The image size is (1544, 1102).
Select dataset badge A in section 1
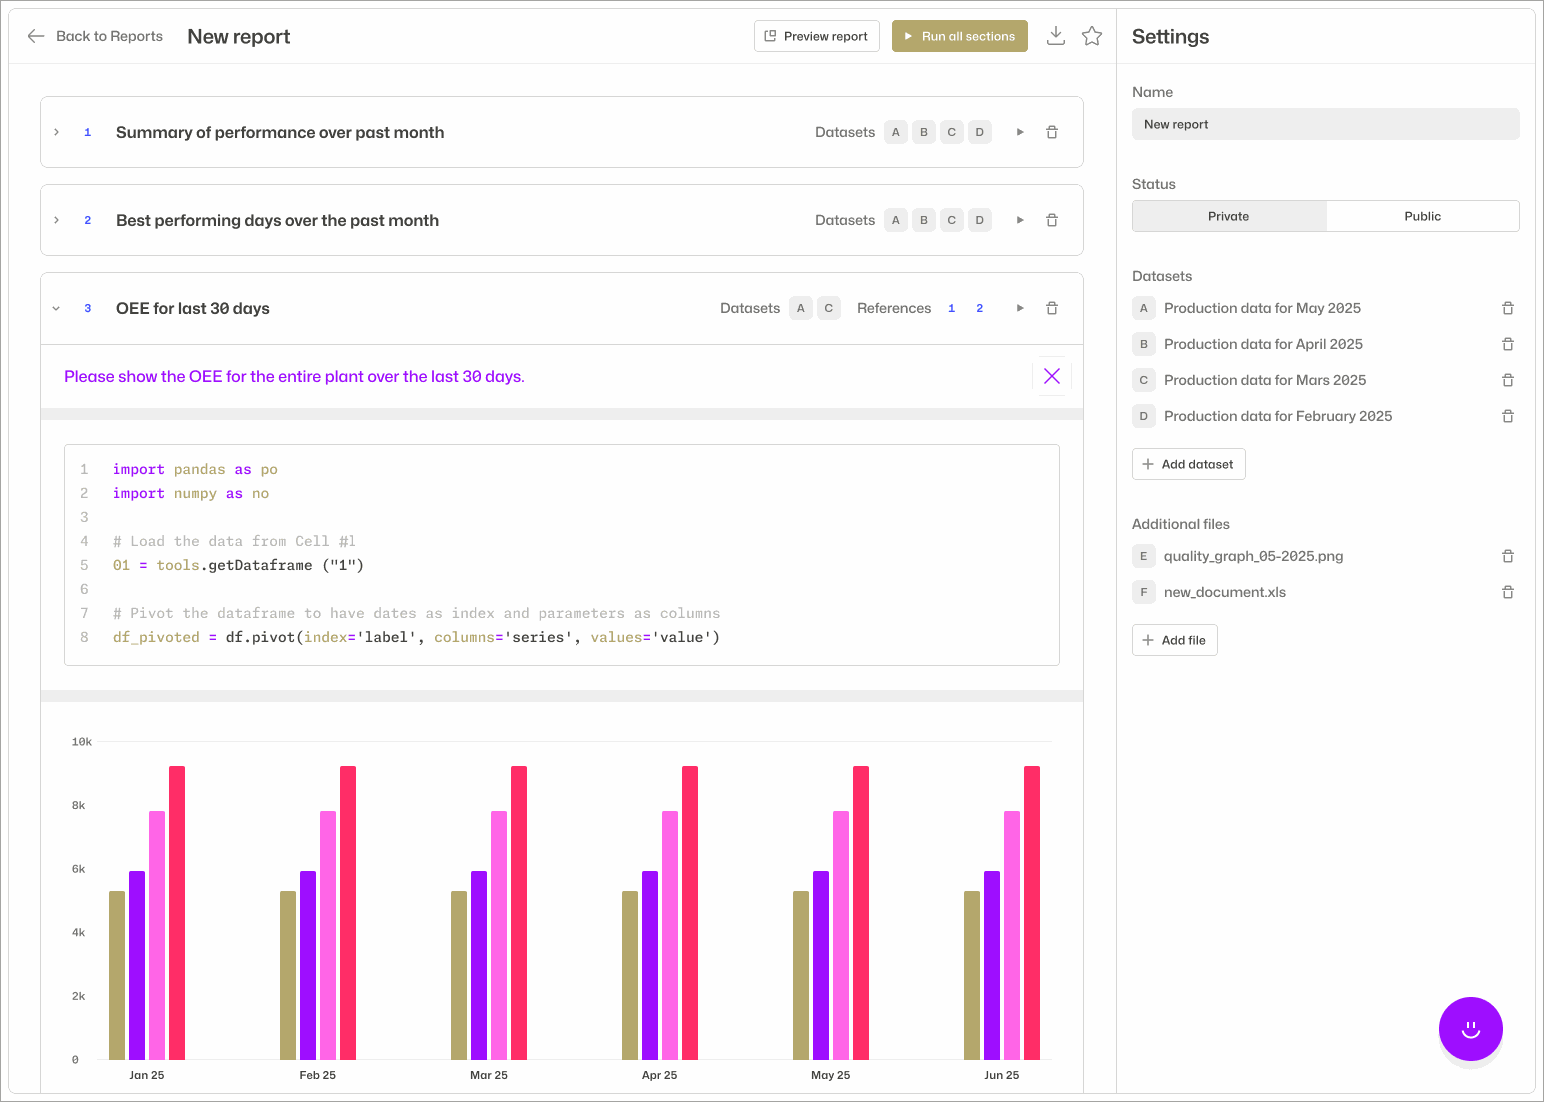[x=896, y=132]
